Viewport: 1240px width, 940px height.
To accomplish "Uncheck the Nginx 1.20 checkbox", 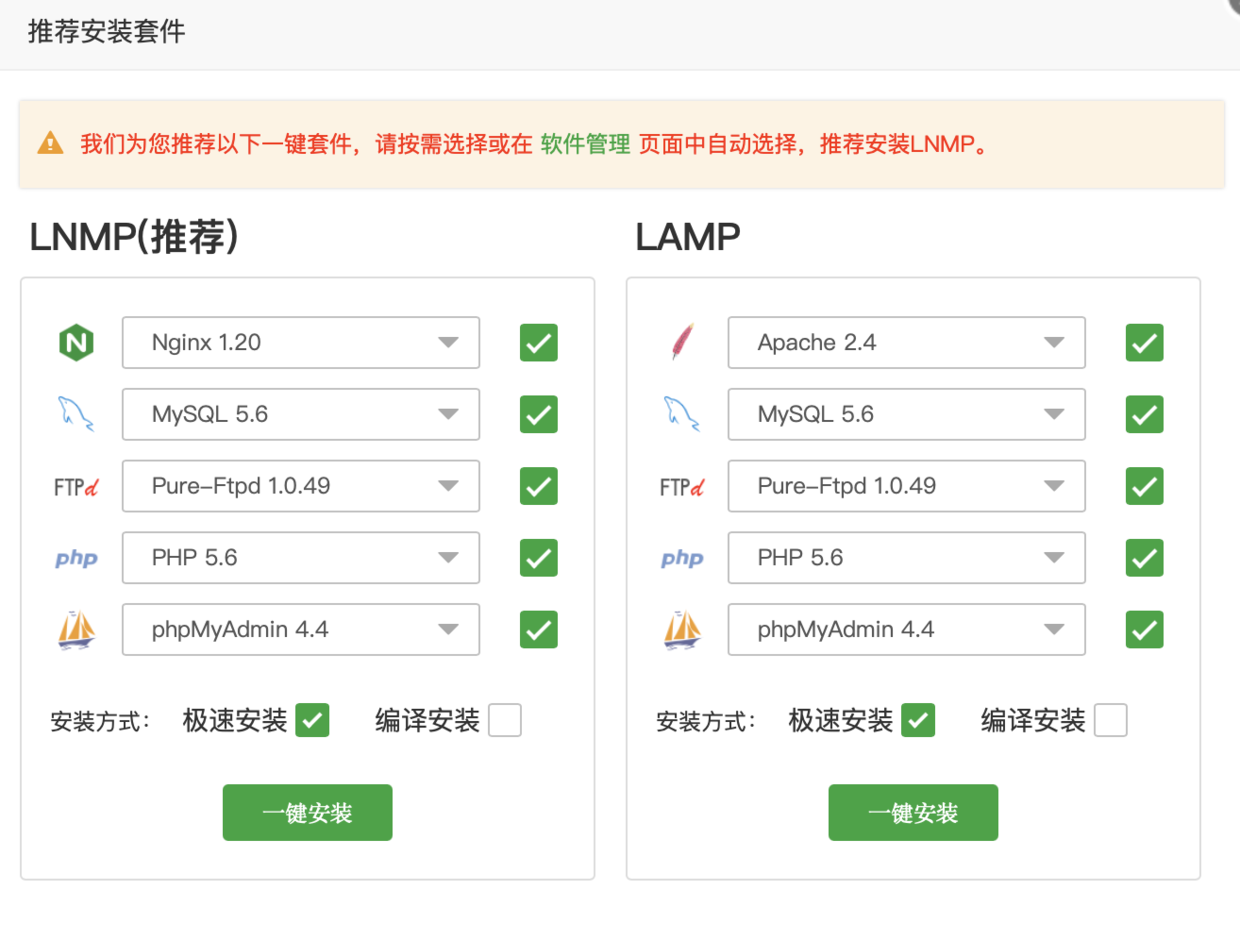I will coord(538,343).
